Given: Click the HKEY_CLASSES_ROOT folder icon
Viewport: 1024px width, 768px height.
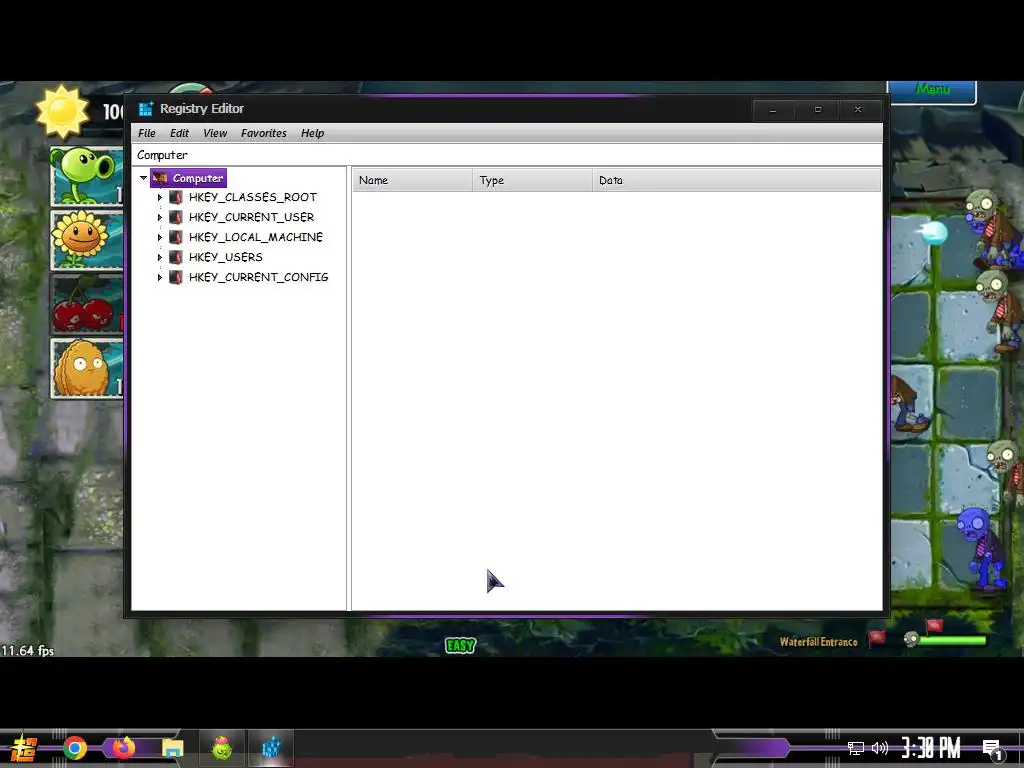Looking at the screenshot, I should click(x=176, y=197).
